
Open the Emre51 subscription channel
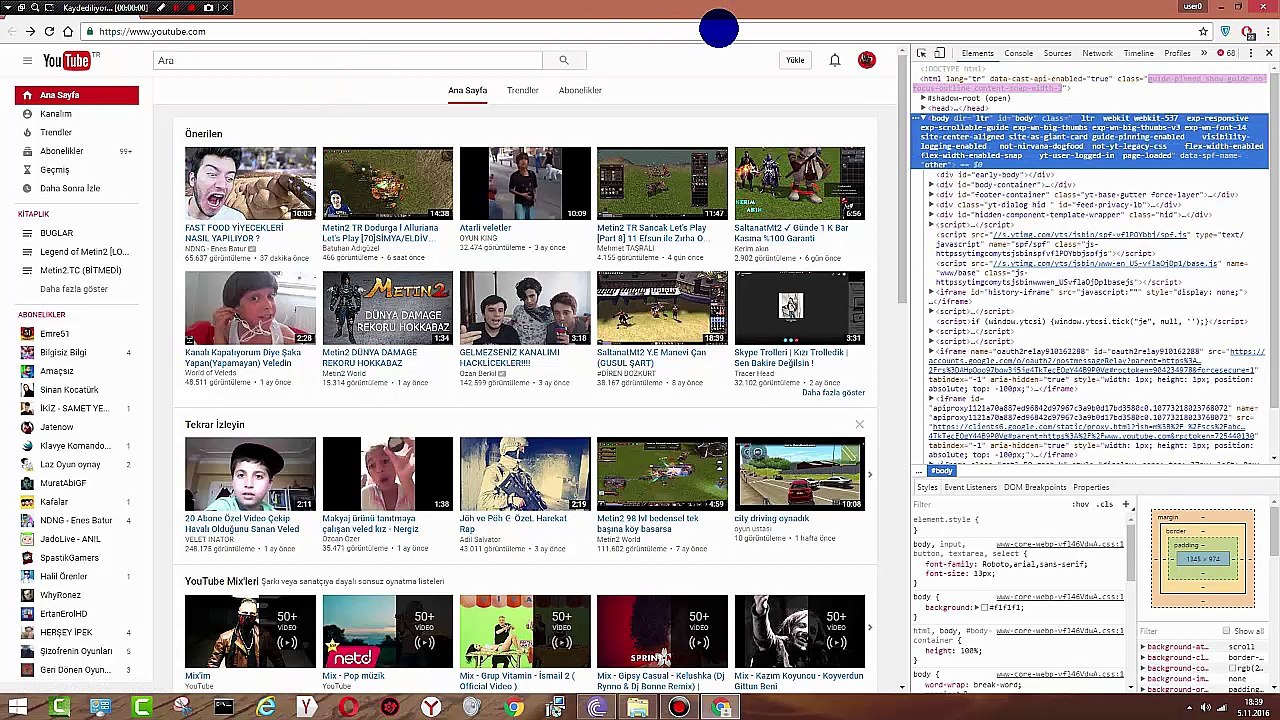[x=54, y=334]
